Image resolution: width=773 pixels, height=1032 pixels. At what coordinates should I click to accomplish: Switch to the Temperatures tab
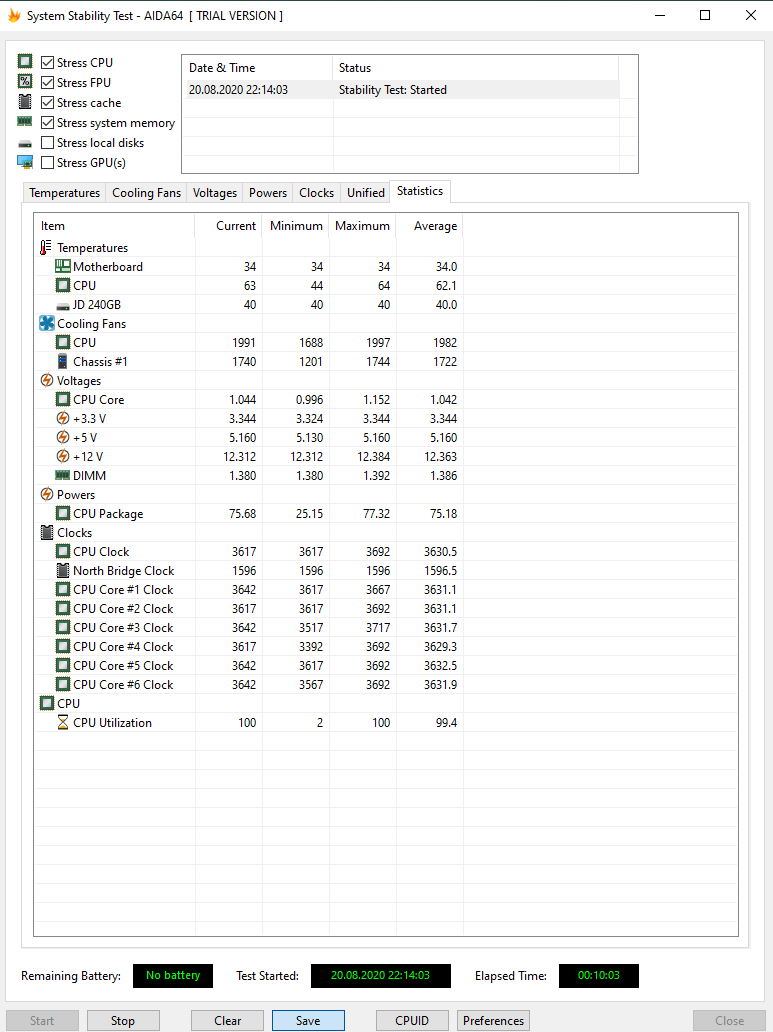point(65,193)
